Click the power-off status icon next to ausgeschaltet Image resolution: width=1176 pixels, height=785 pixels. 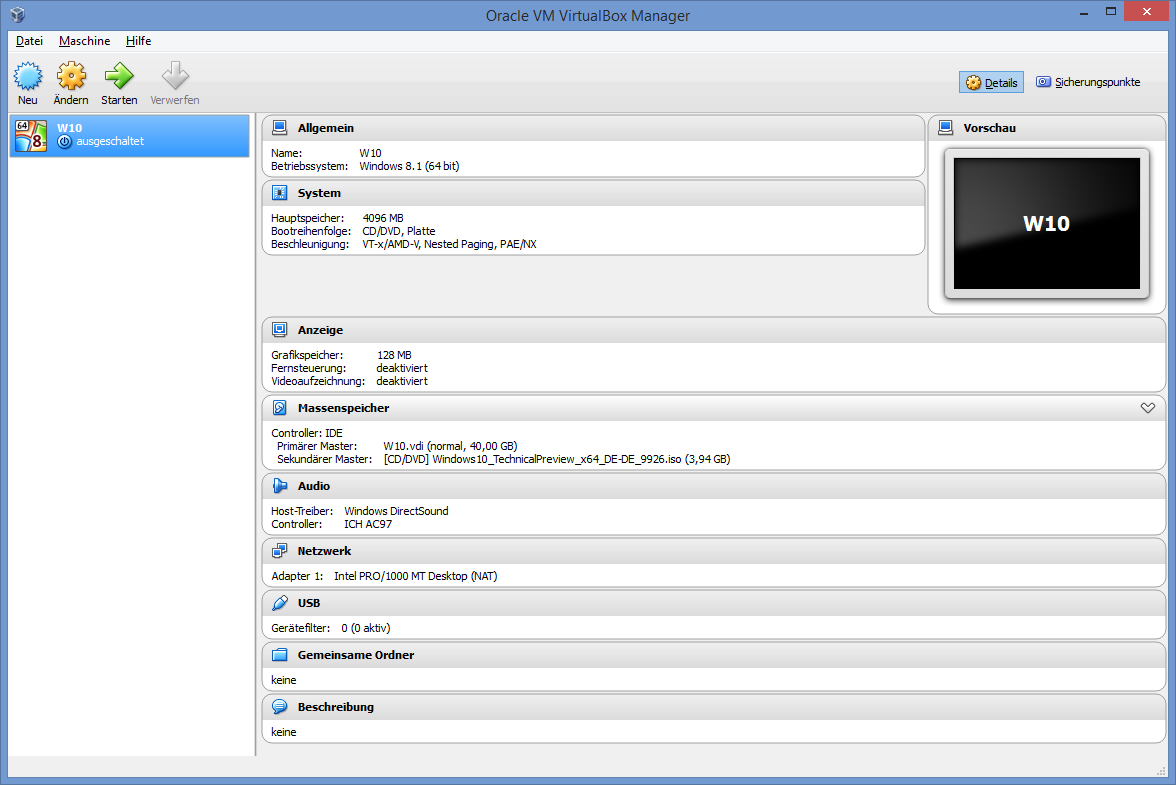click(64, 142)
